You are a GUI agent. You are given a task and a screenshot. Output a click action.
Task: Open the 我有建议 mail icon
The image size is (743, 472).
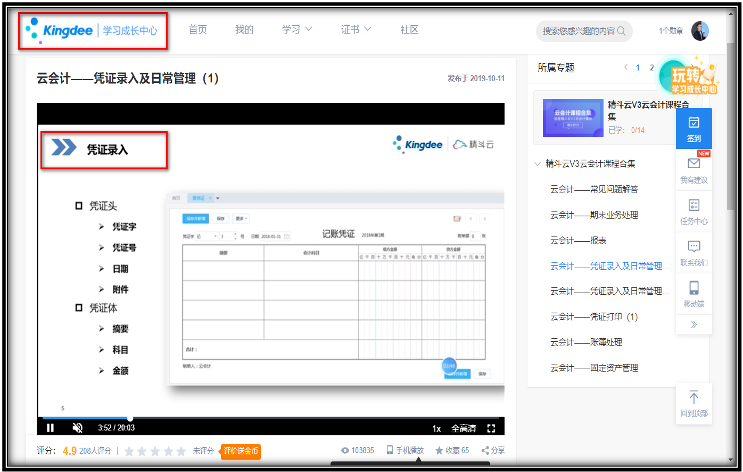(x=694, y=168)
